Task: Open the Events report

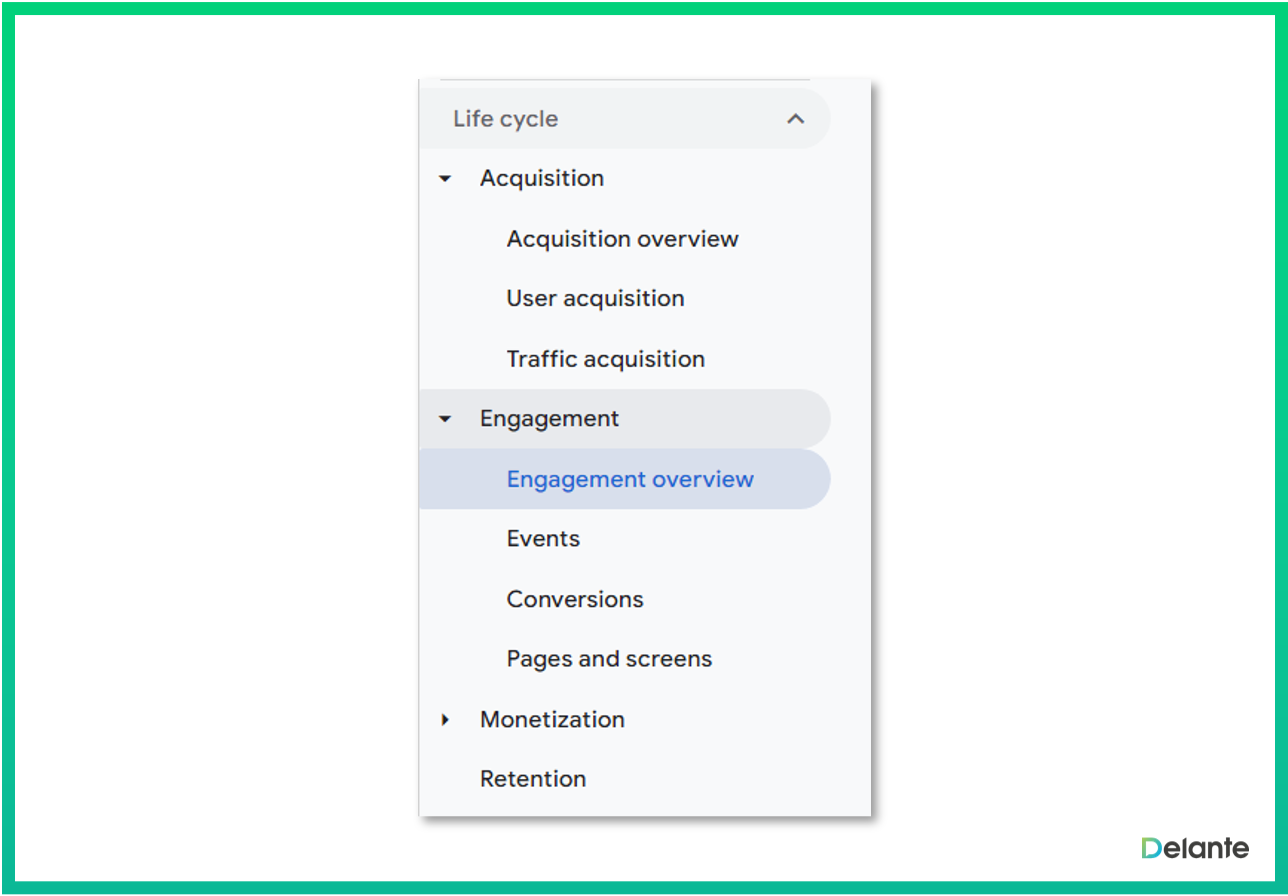Action: point(543,538)
